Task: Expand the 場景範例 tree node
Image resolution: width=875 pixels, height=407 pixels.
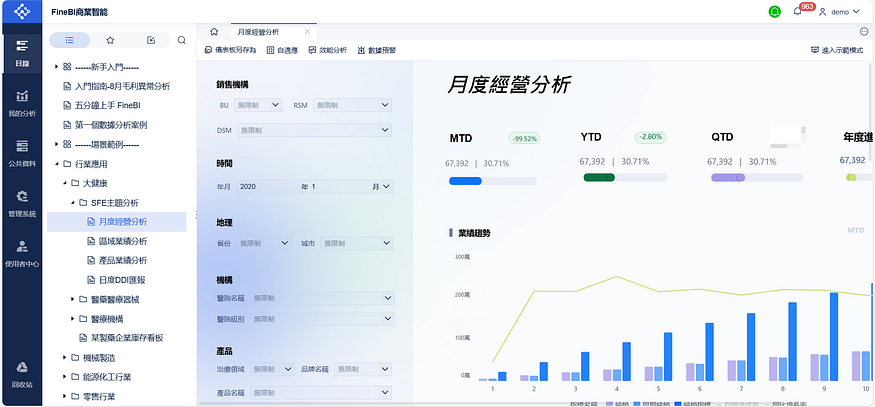Action: point(56,144)
